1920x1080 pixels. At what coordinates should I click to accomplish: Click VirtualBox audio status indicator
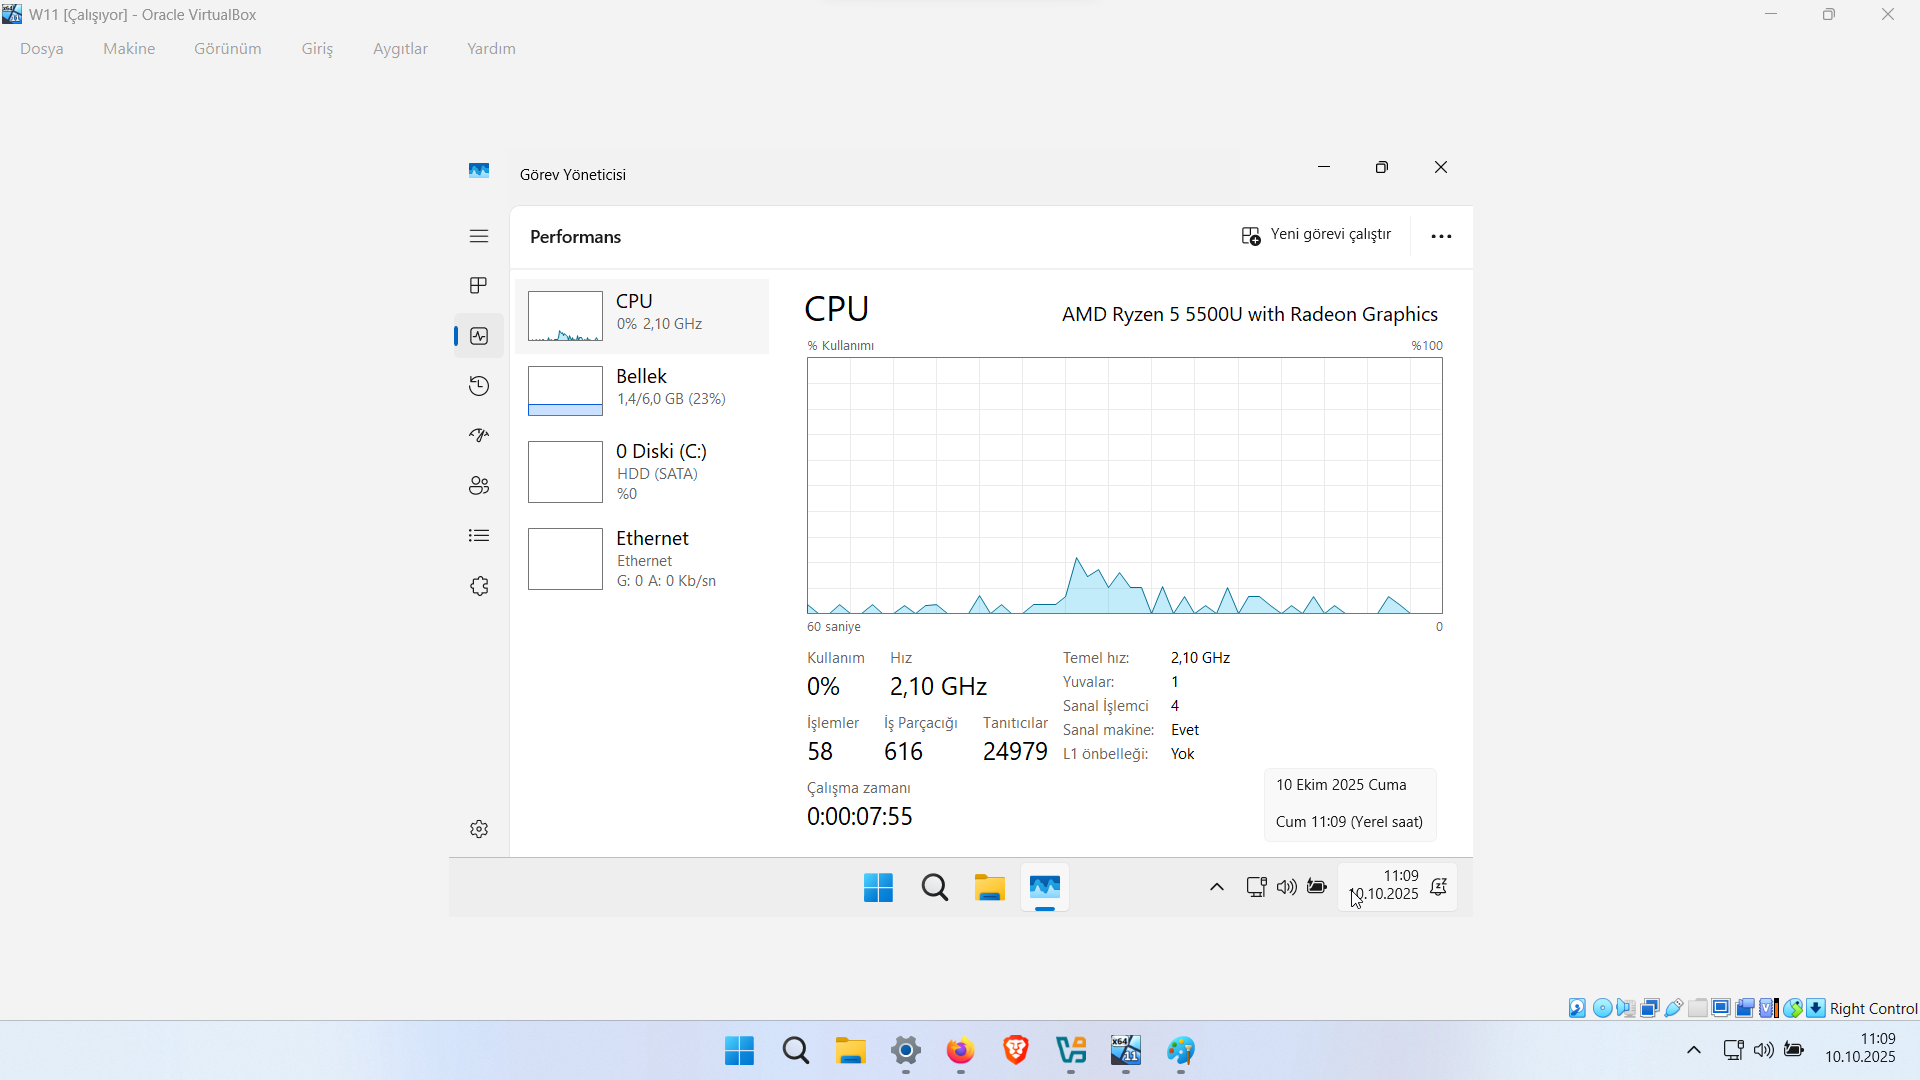(1626, 1008)
